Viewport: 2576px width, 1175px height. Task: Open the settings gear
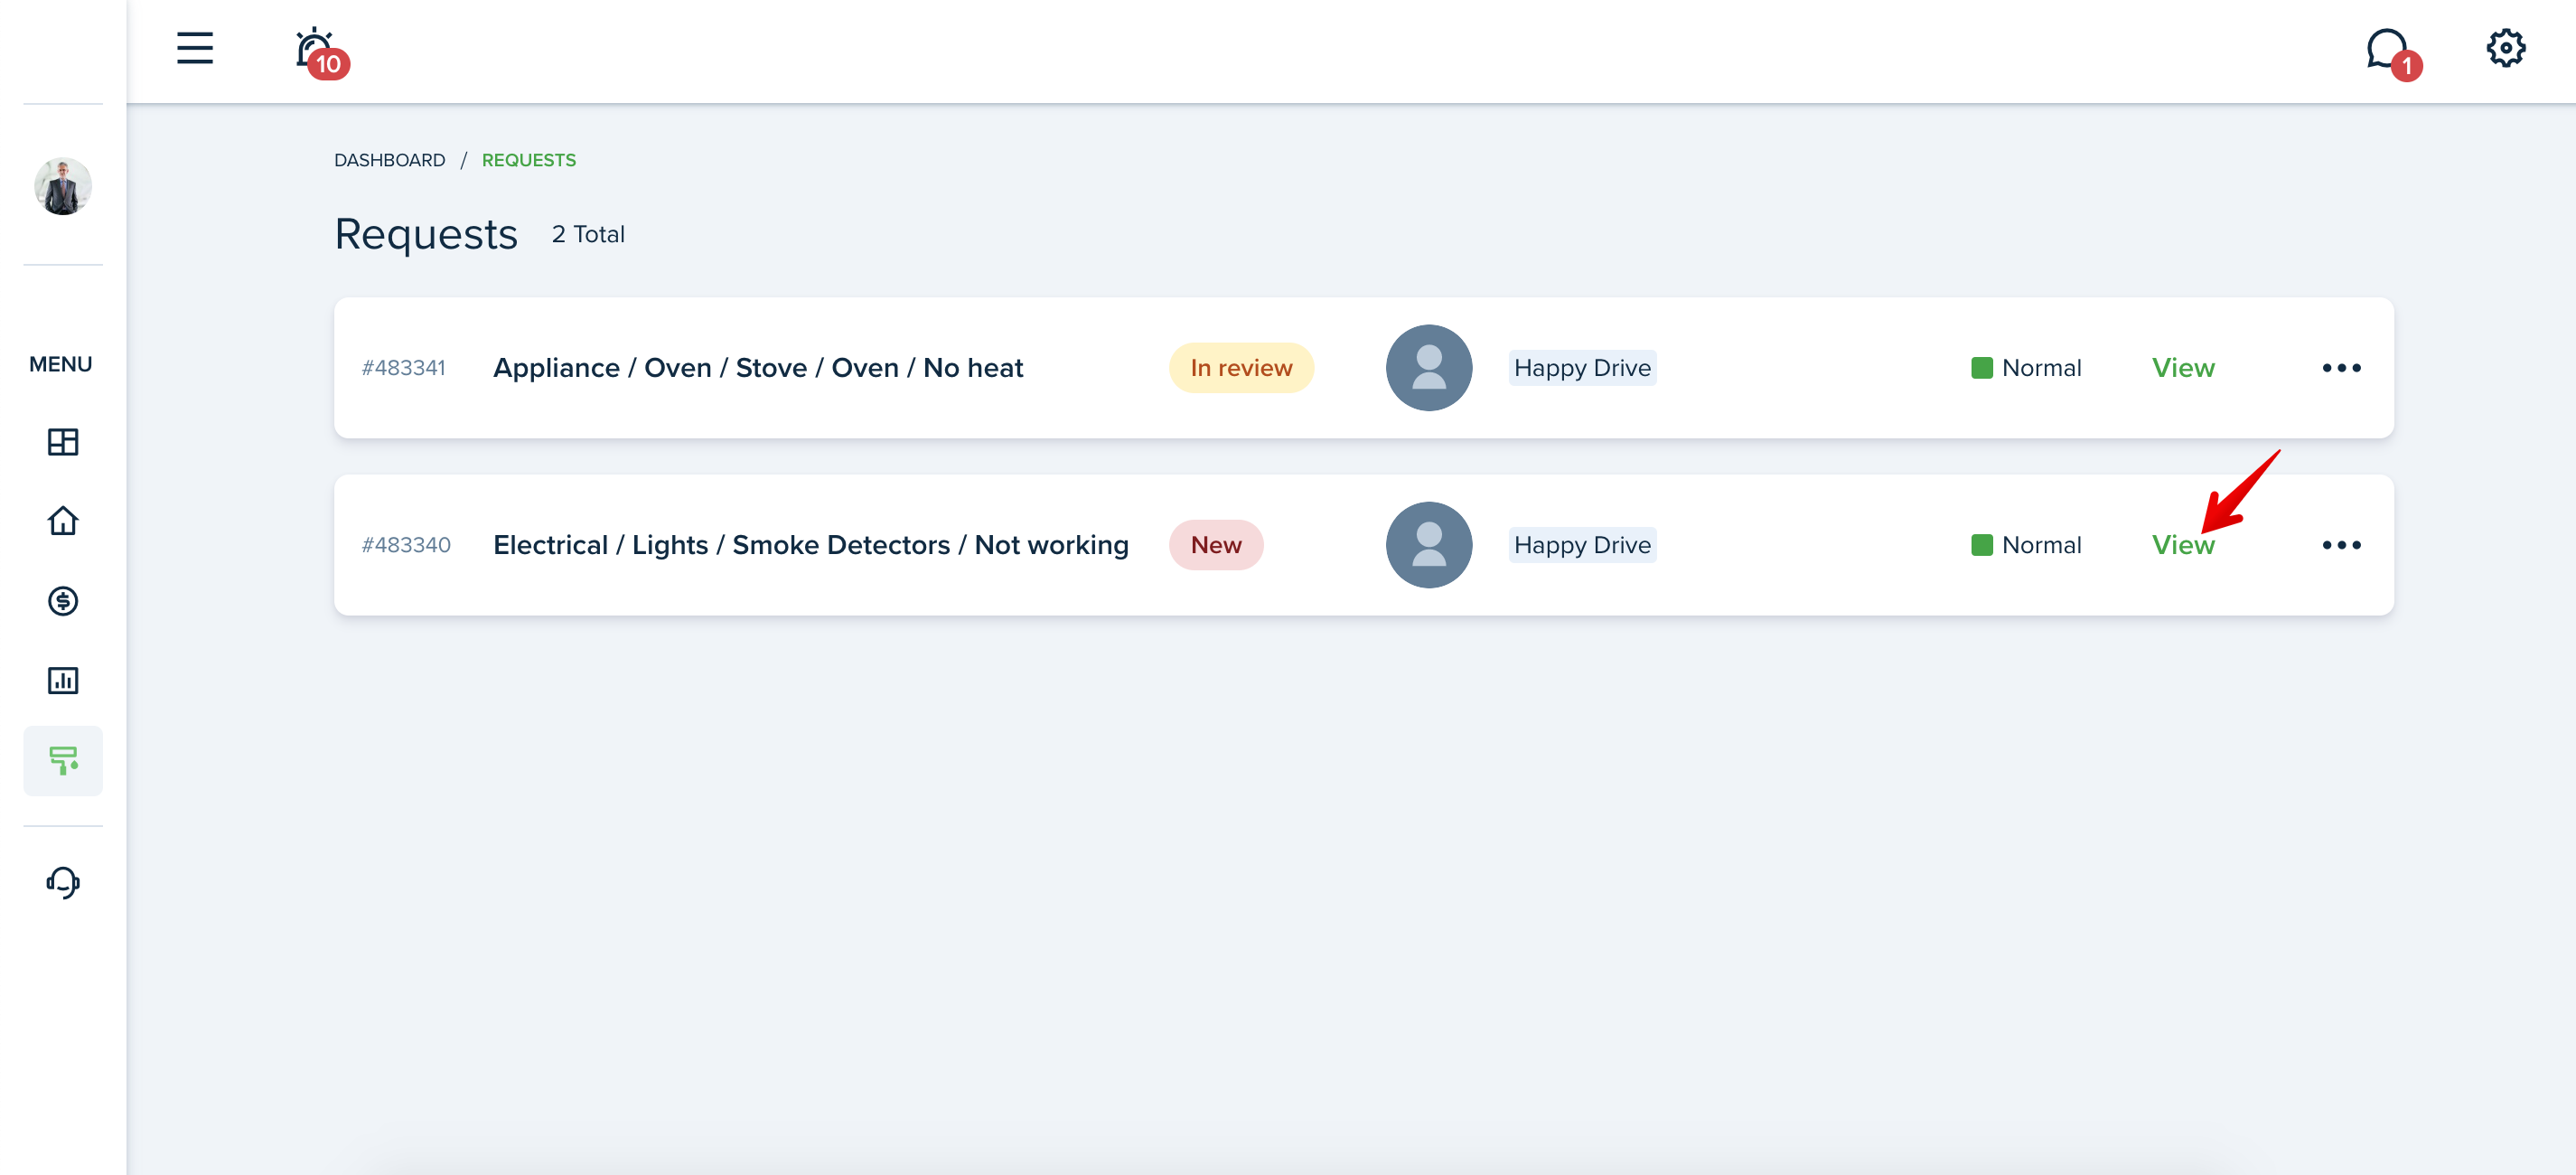[x=2506, y=48]
